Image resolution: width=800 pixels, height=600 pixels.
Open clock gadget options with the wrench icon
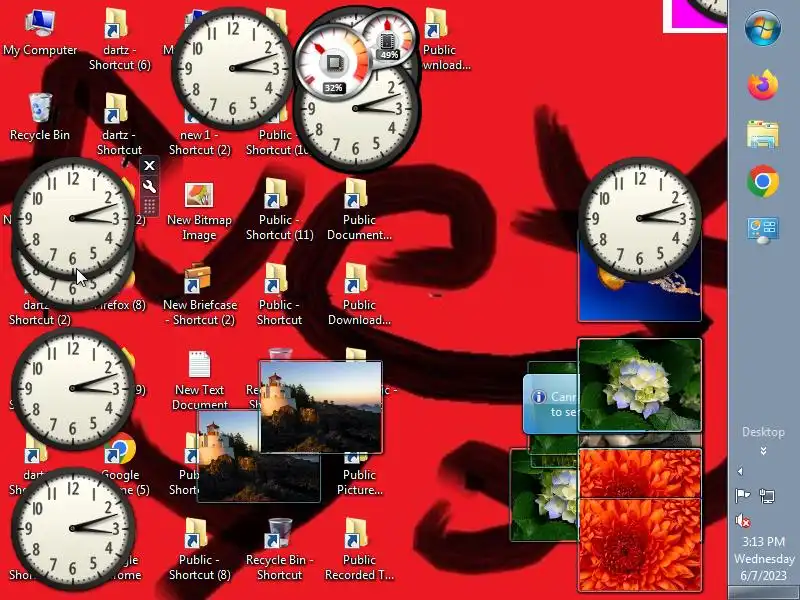pyautogui.click(x=149, y=186)
